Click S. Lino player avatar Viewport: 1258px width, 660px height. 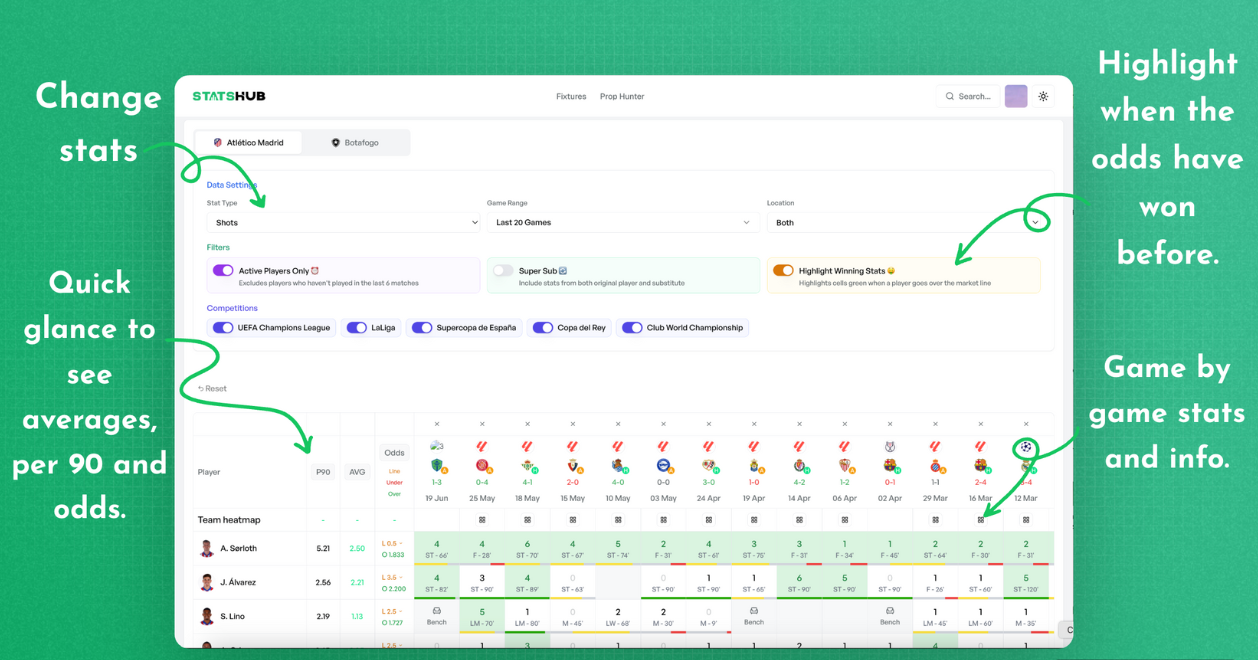point(207,616)
